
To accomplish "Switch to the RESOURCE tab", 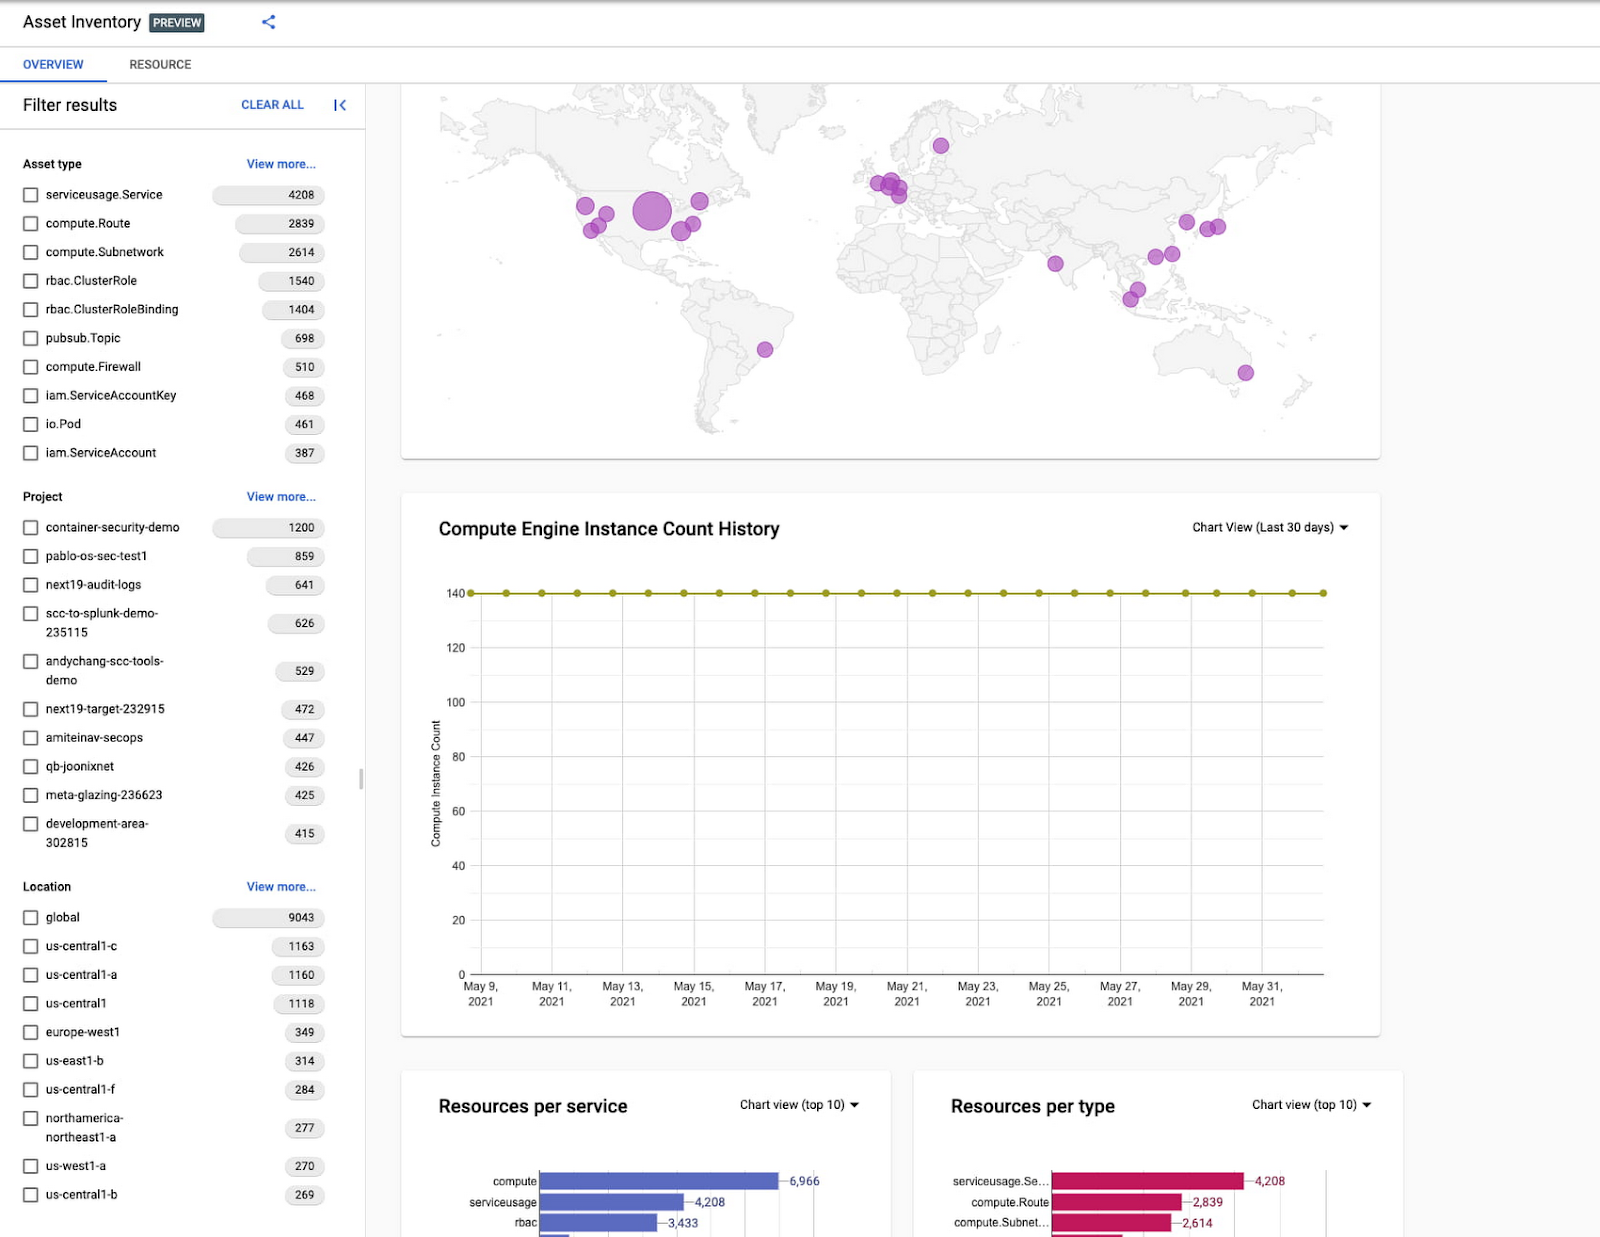I will click(159, 64).
